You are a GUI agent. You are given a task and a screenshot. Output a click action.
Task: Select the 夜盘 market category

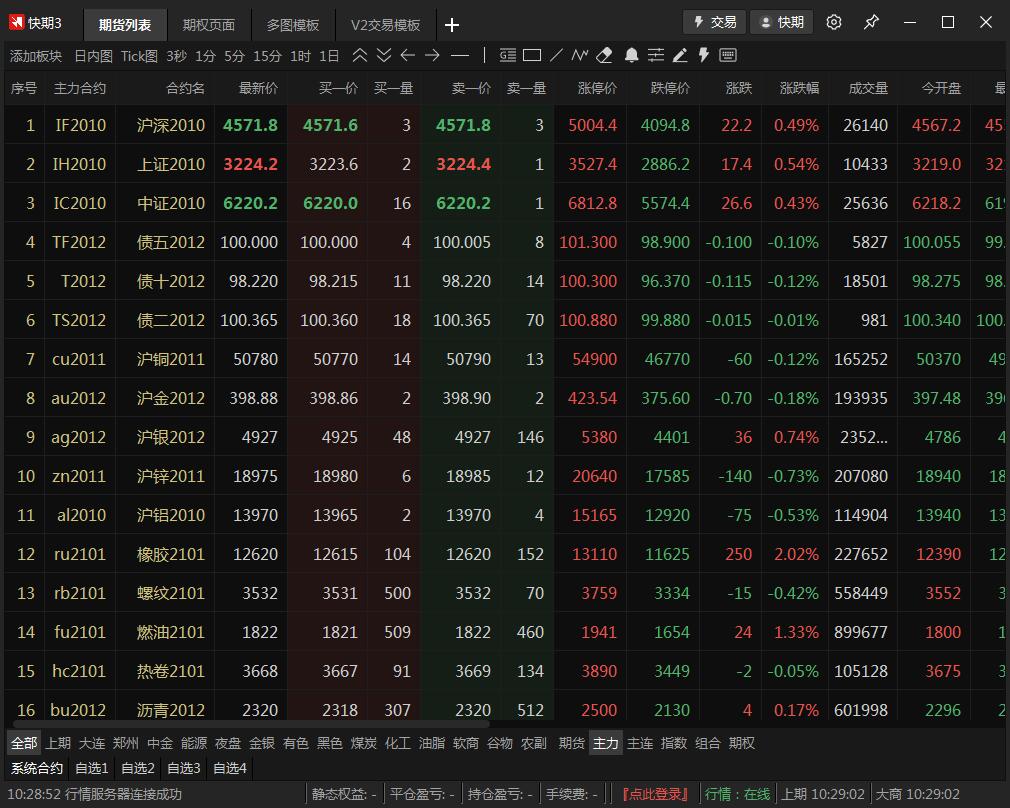[x=228, y=744]
